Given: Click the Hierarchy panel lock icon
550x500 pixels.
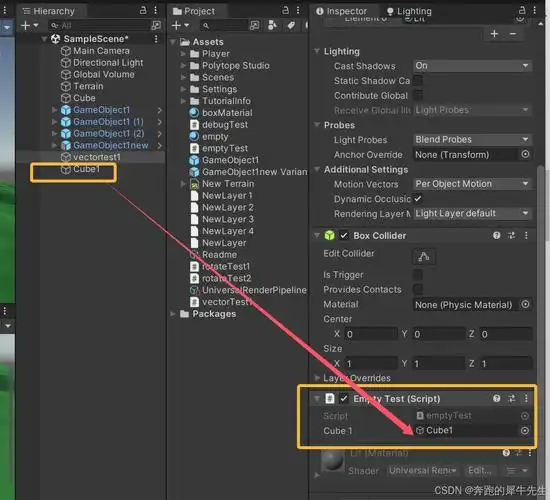Looking at the screenshot, I should 143,11.
